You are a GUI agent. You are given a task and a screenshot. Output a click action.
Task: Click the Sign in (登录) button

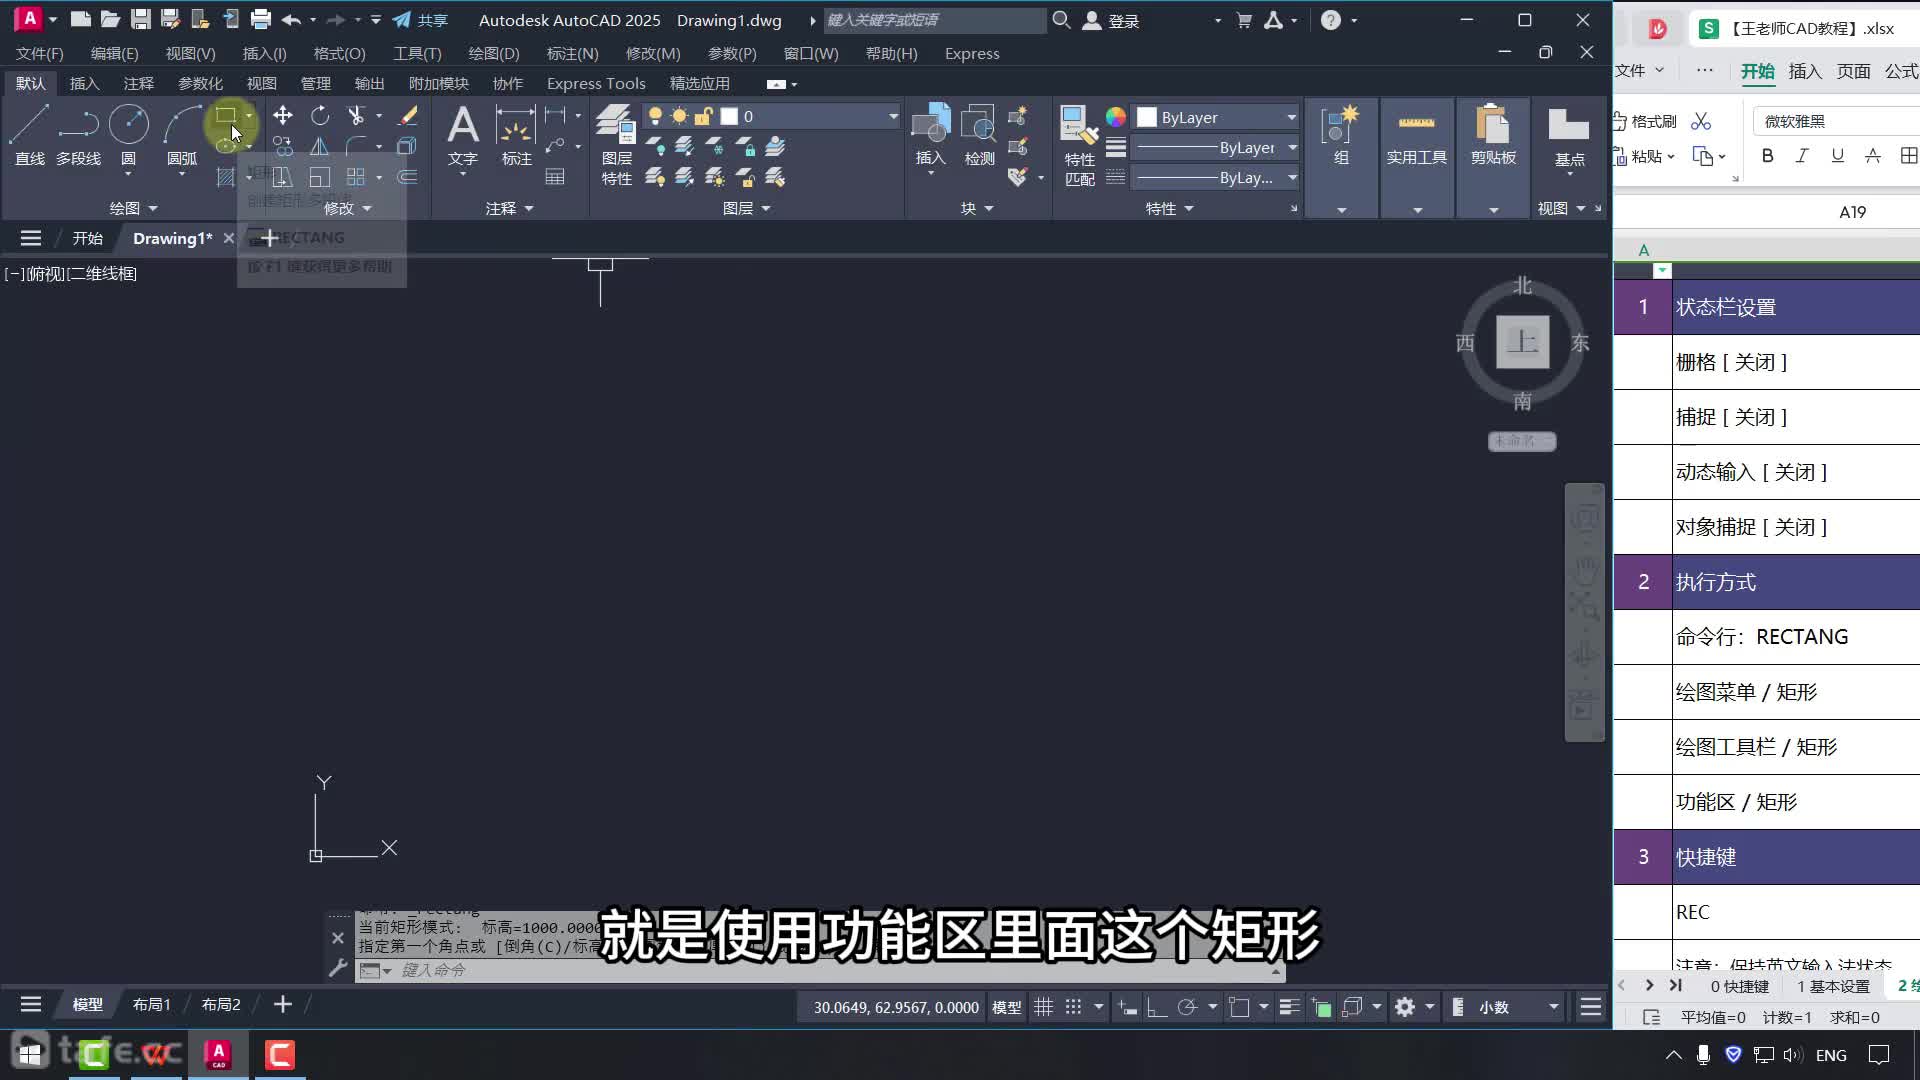1112,20
